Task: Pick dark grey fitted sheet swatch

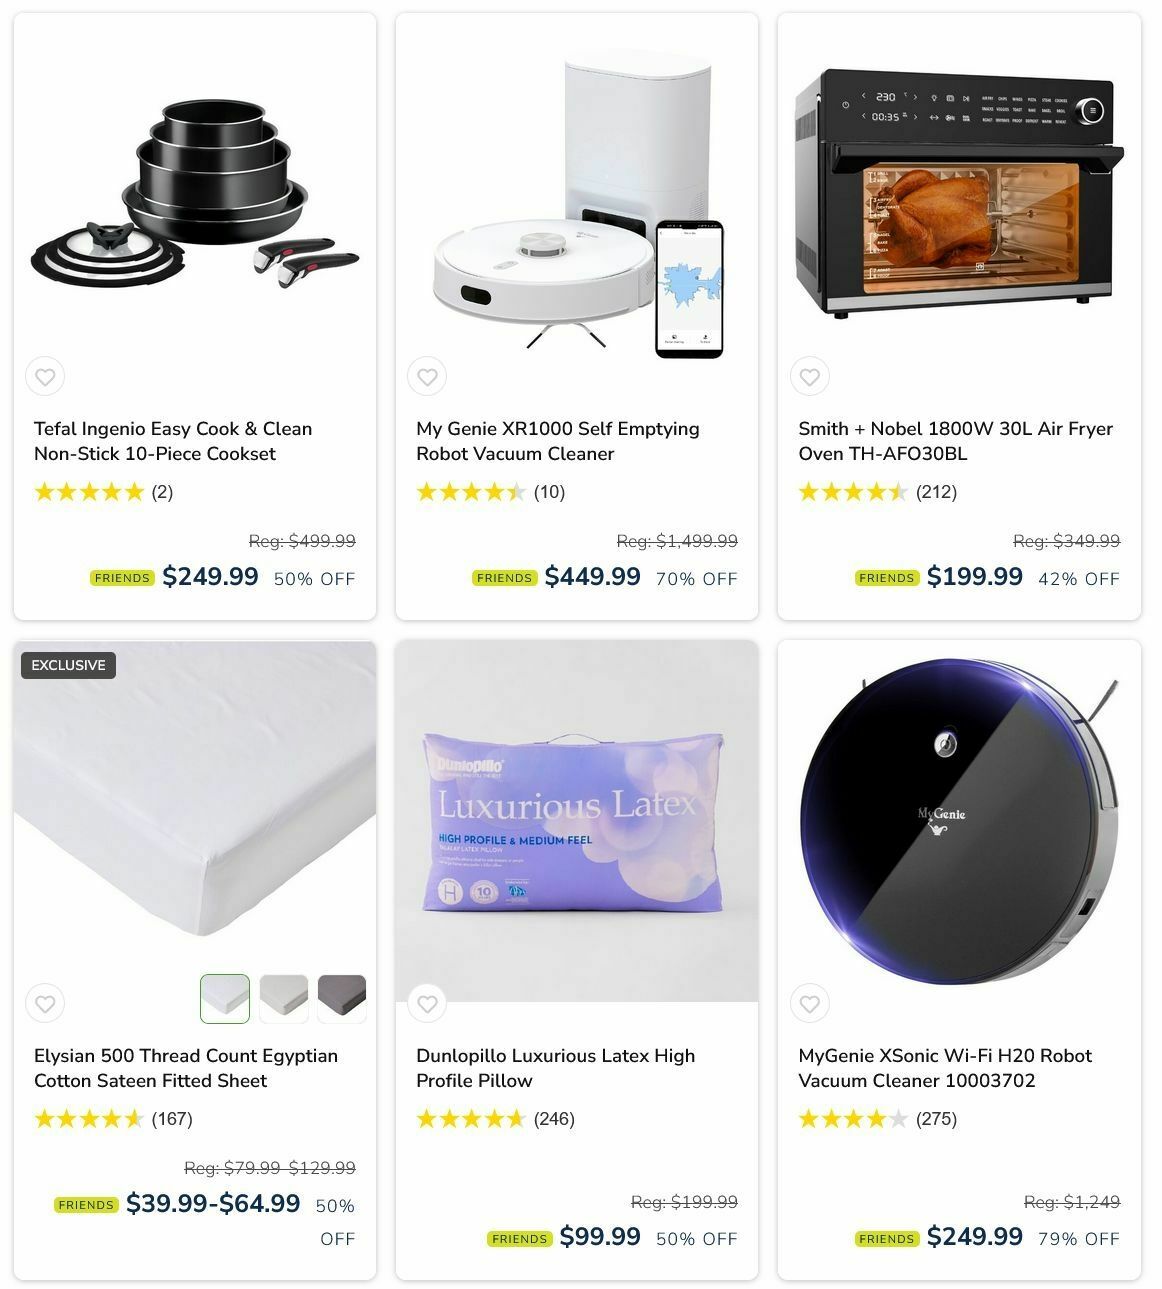Action: point(342,999)
